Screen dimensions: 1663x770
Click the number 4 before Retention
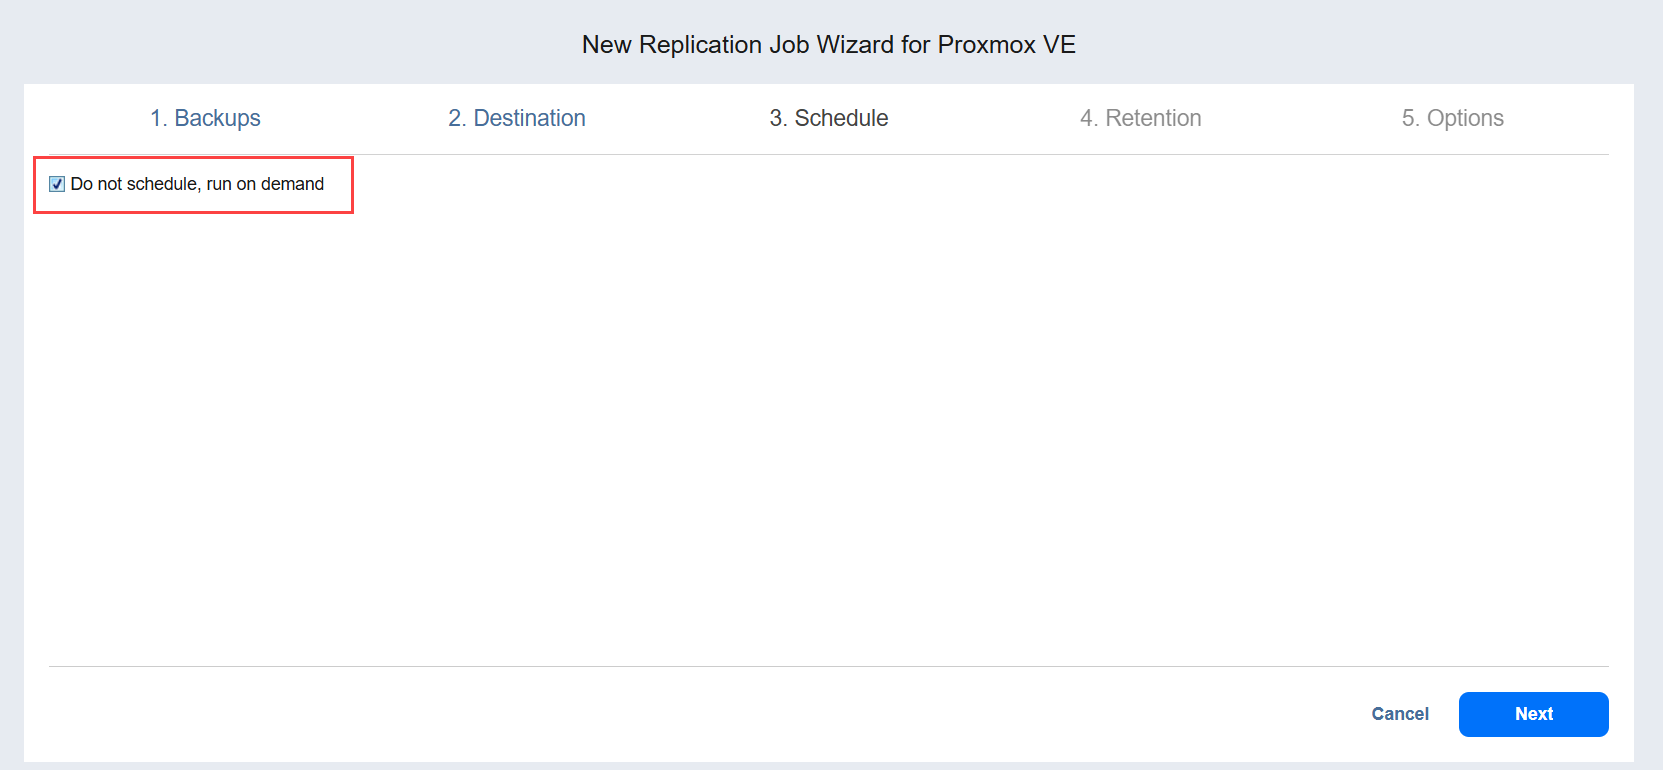coord(1088,118)
